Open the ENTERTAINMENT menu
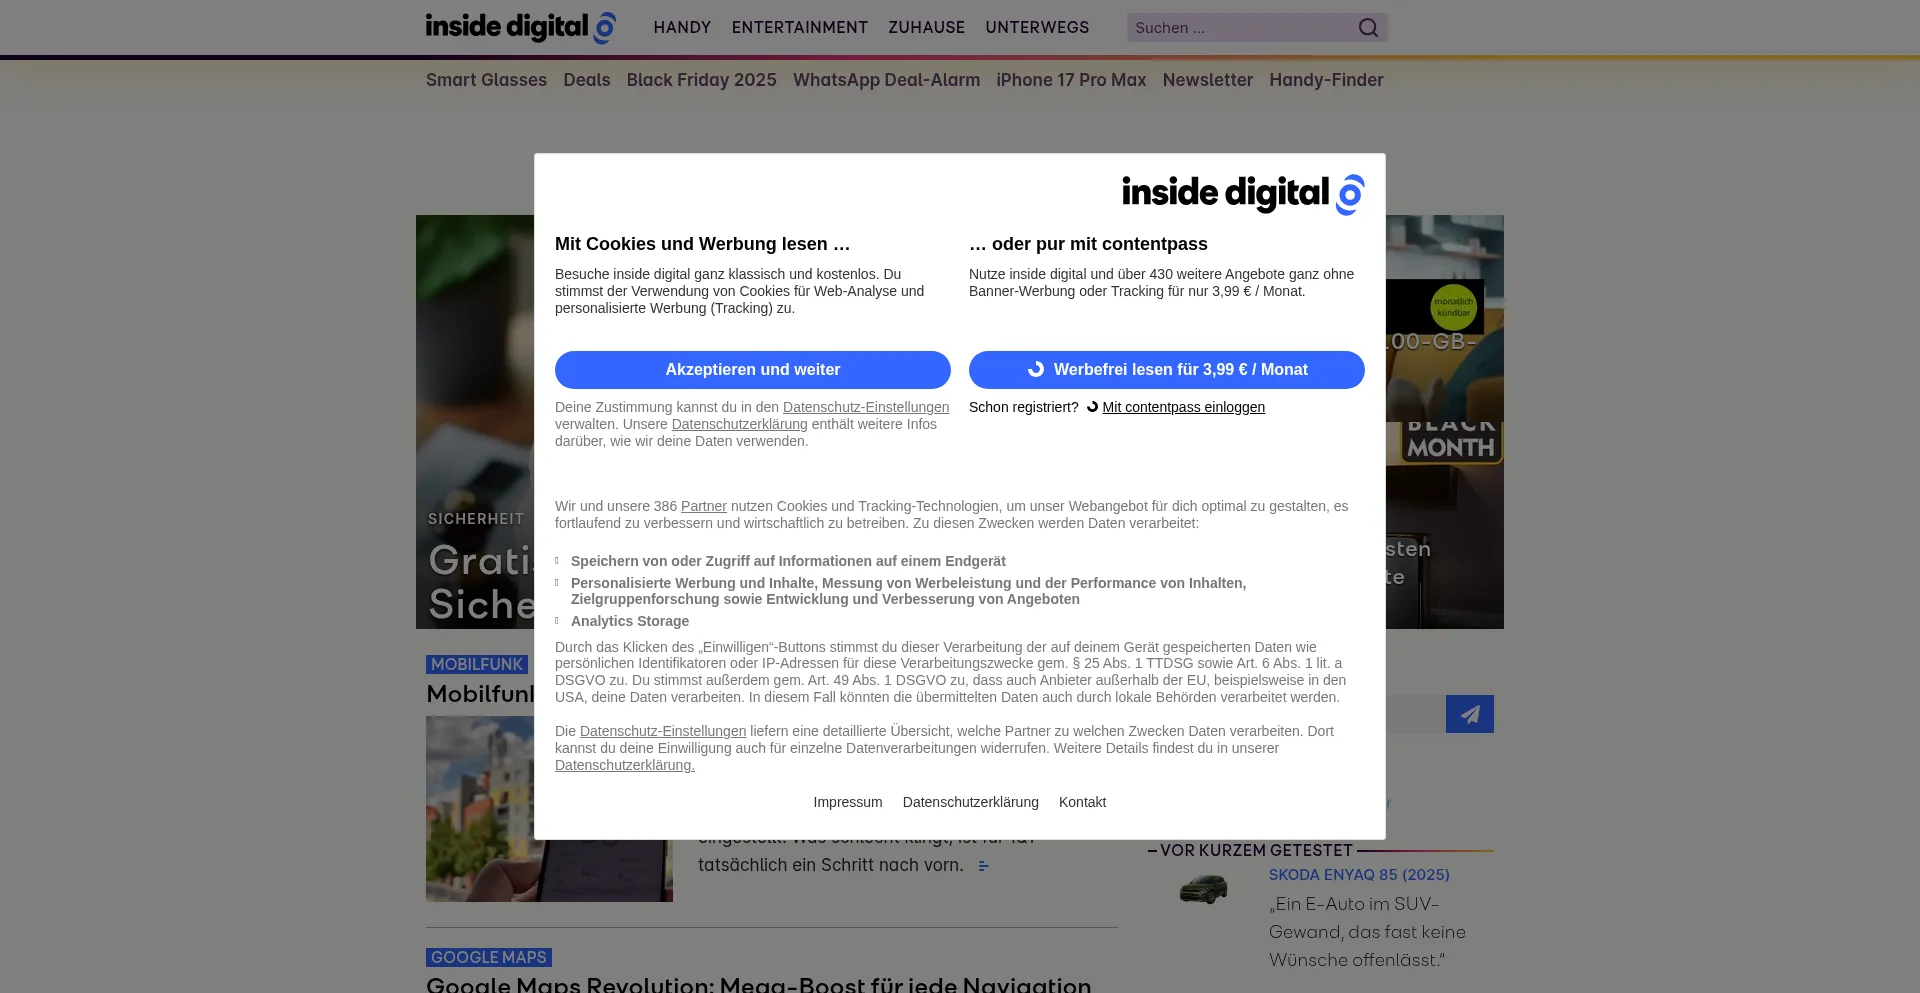Viewport: 1920px width, 993px height. [799, 28]
